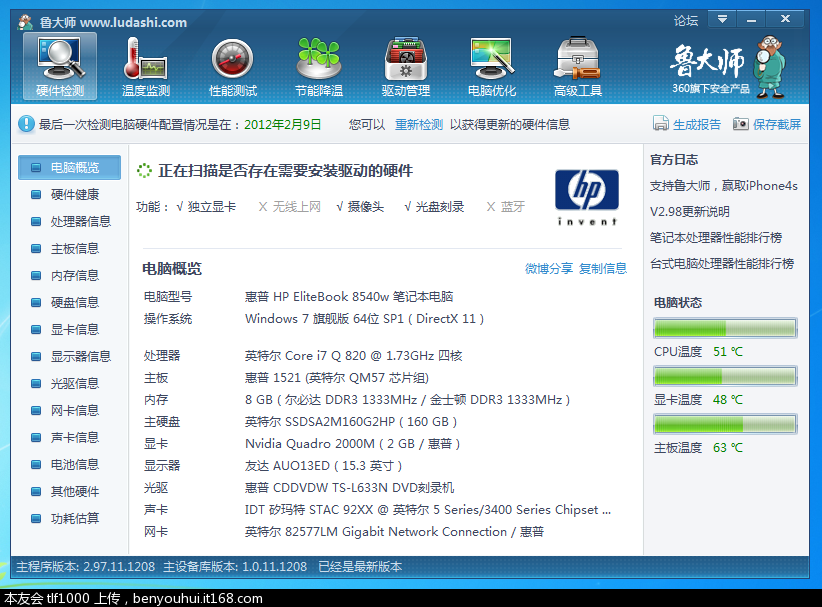Click the CPU温度 temperature bar

click(725, 328)
